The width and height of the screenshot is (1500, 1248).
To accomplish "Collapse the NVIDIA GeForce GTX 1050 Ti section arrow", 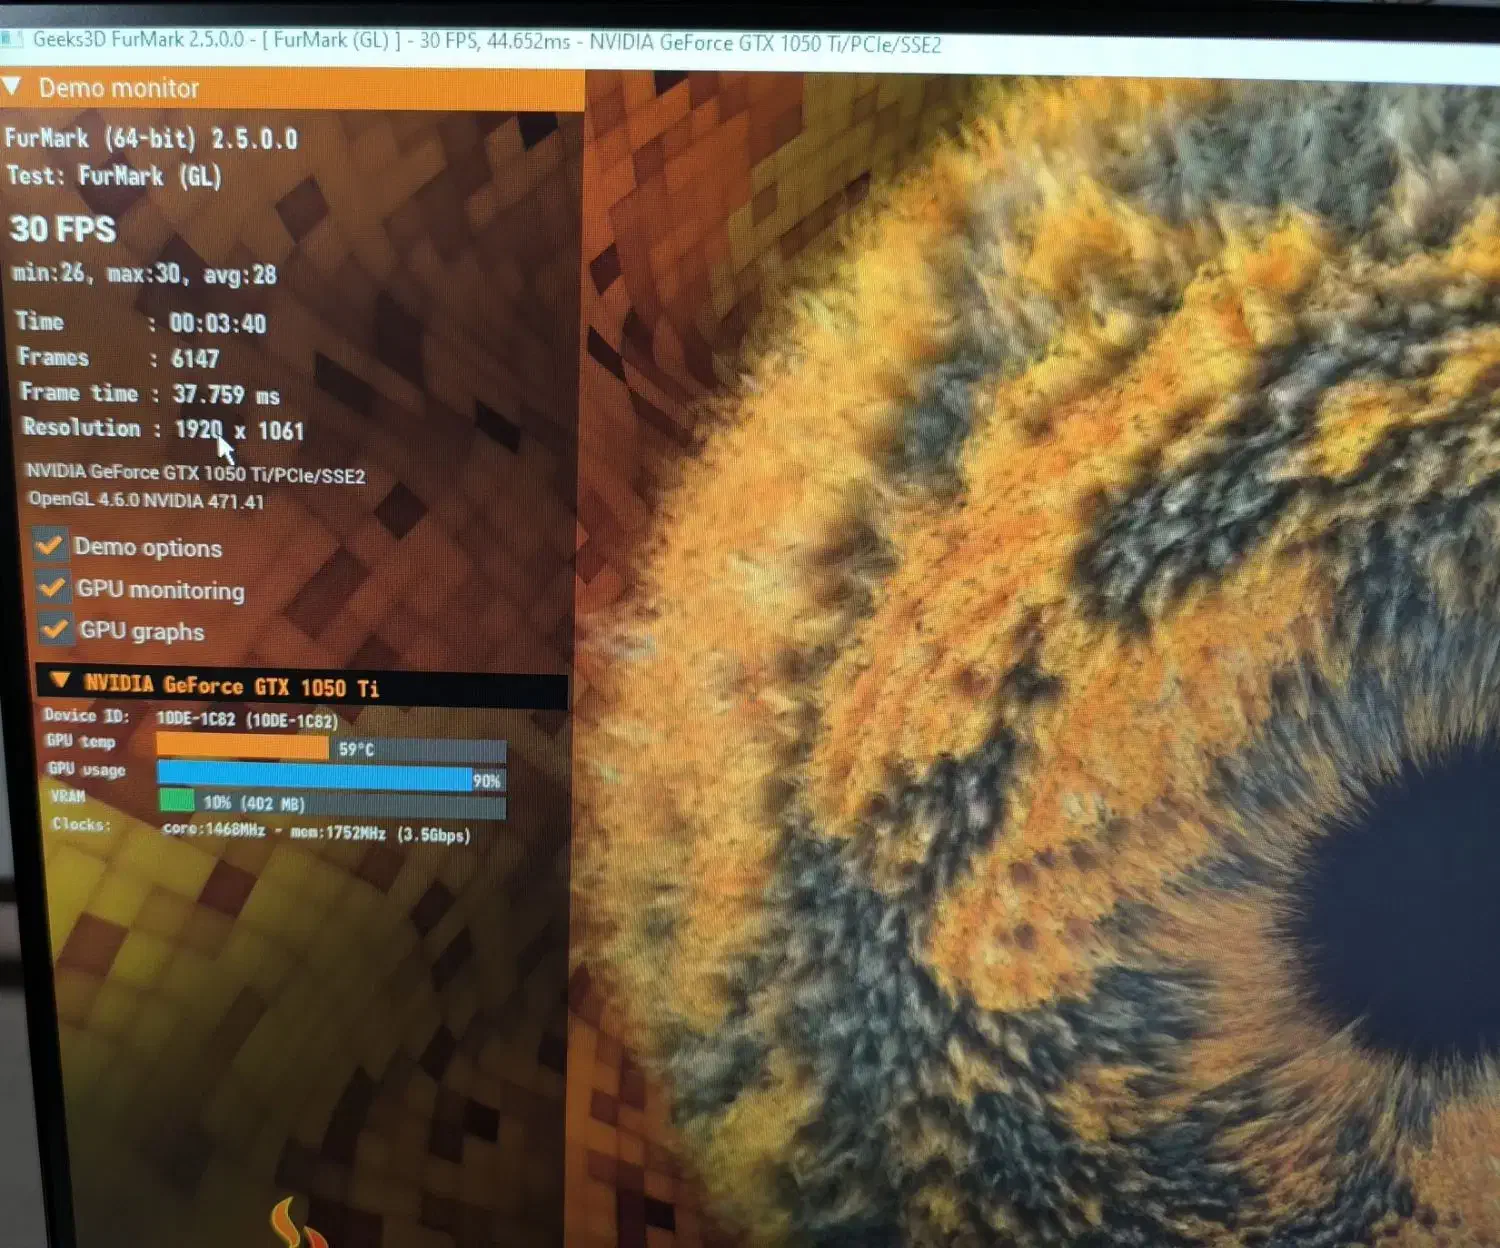I will [60, 681].
